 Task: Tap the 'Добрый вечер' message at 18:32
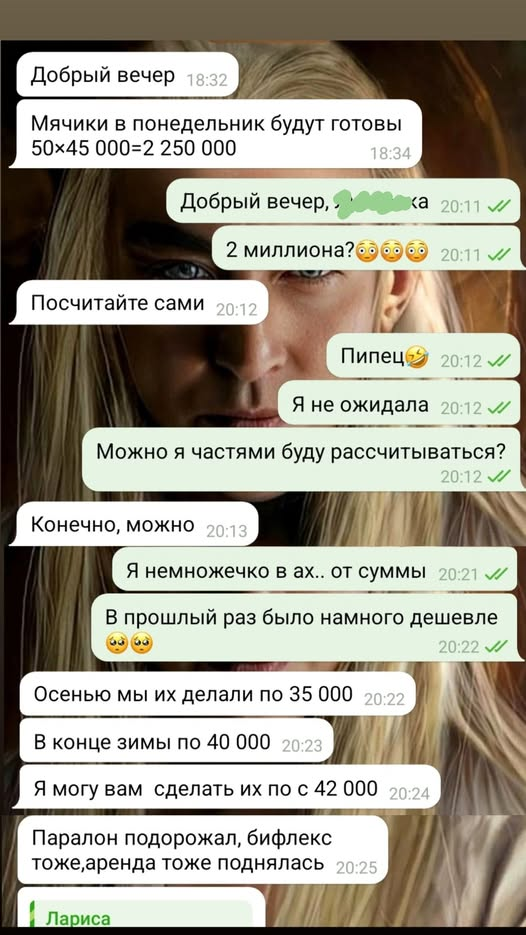126,75
